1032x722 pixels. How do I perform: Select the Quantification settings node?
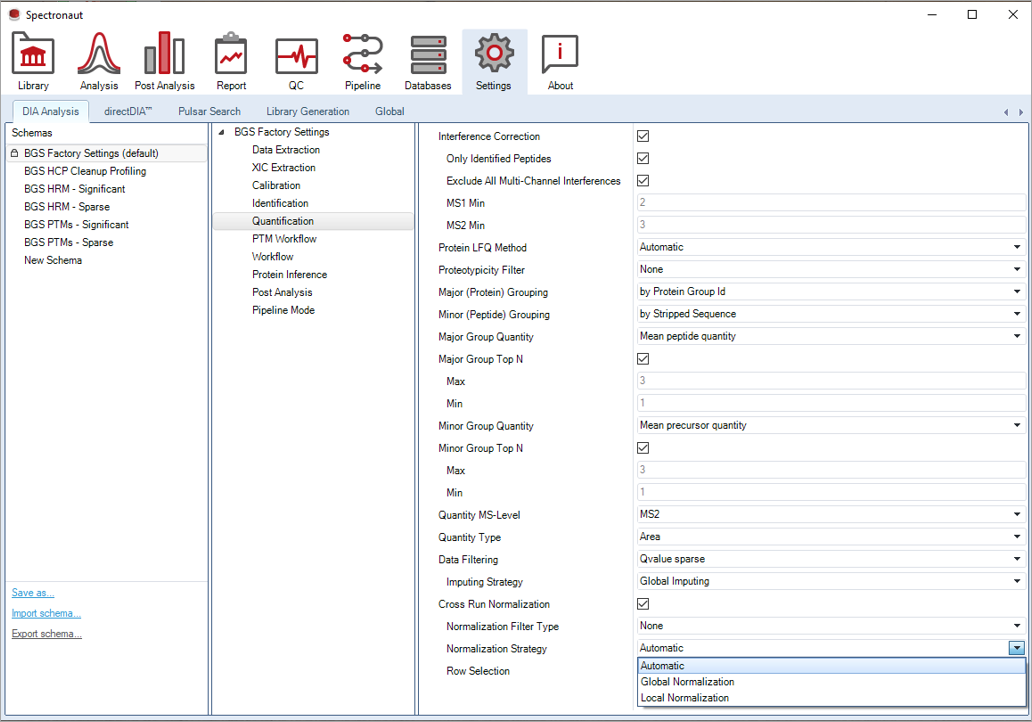(313, 221)
